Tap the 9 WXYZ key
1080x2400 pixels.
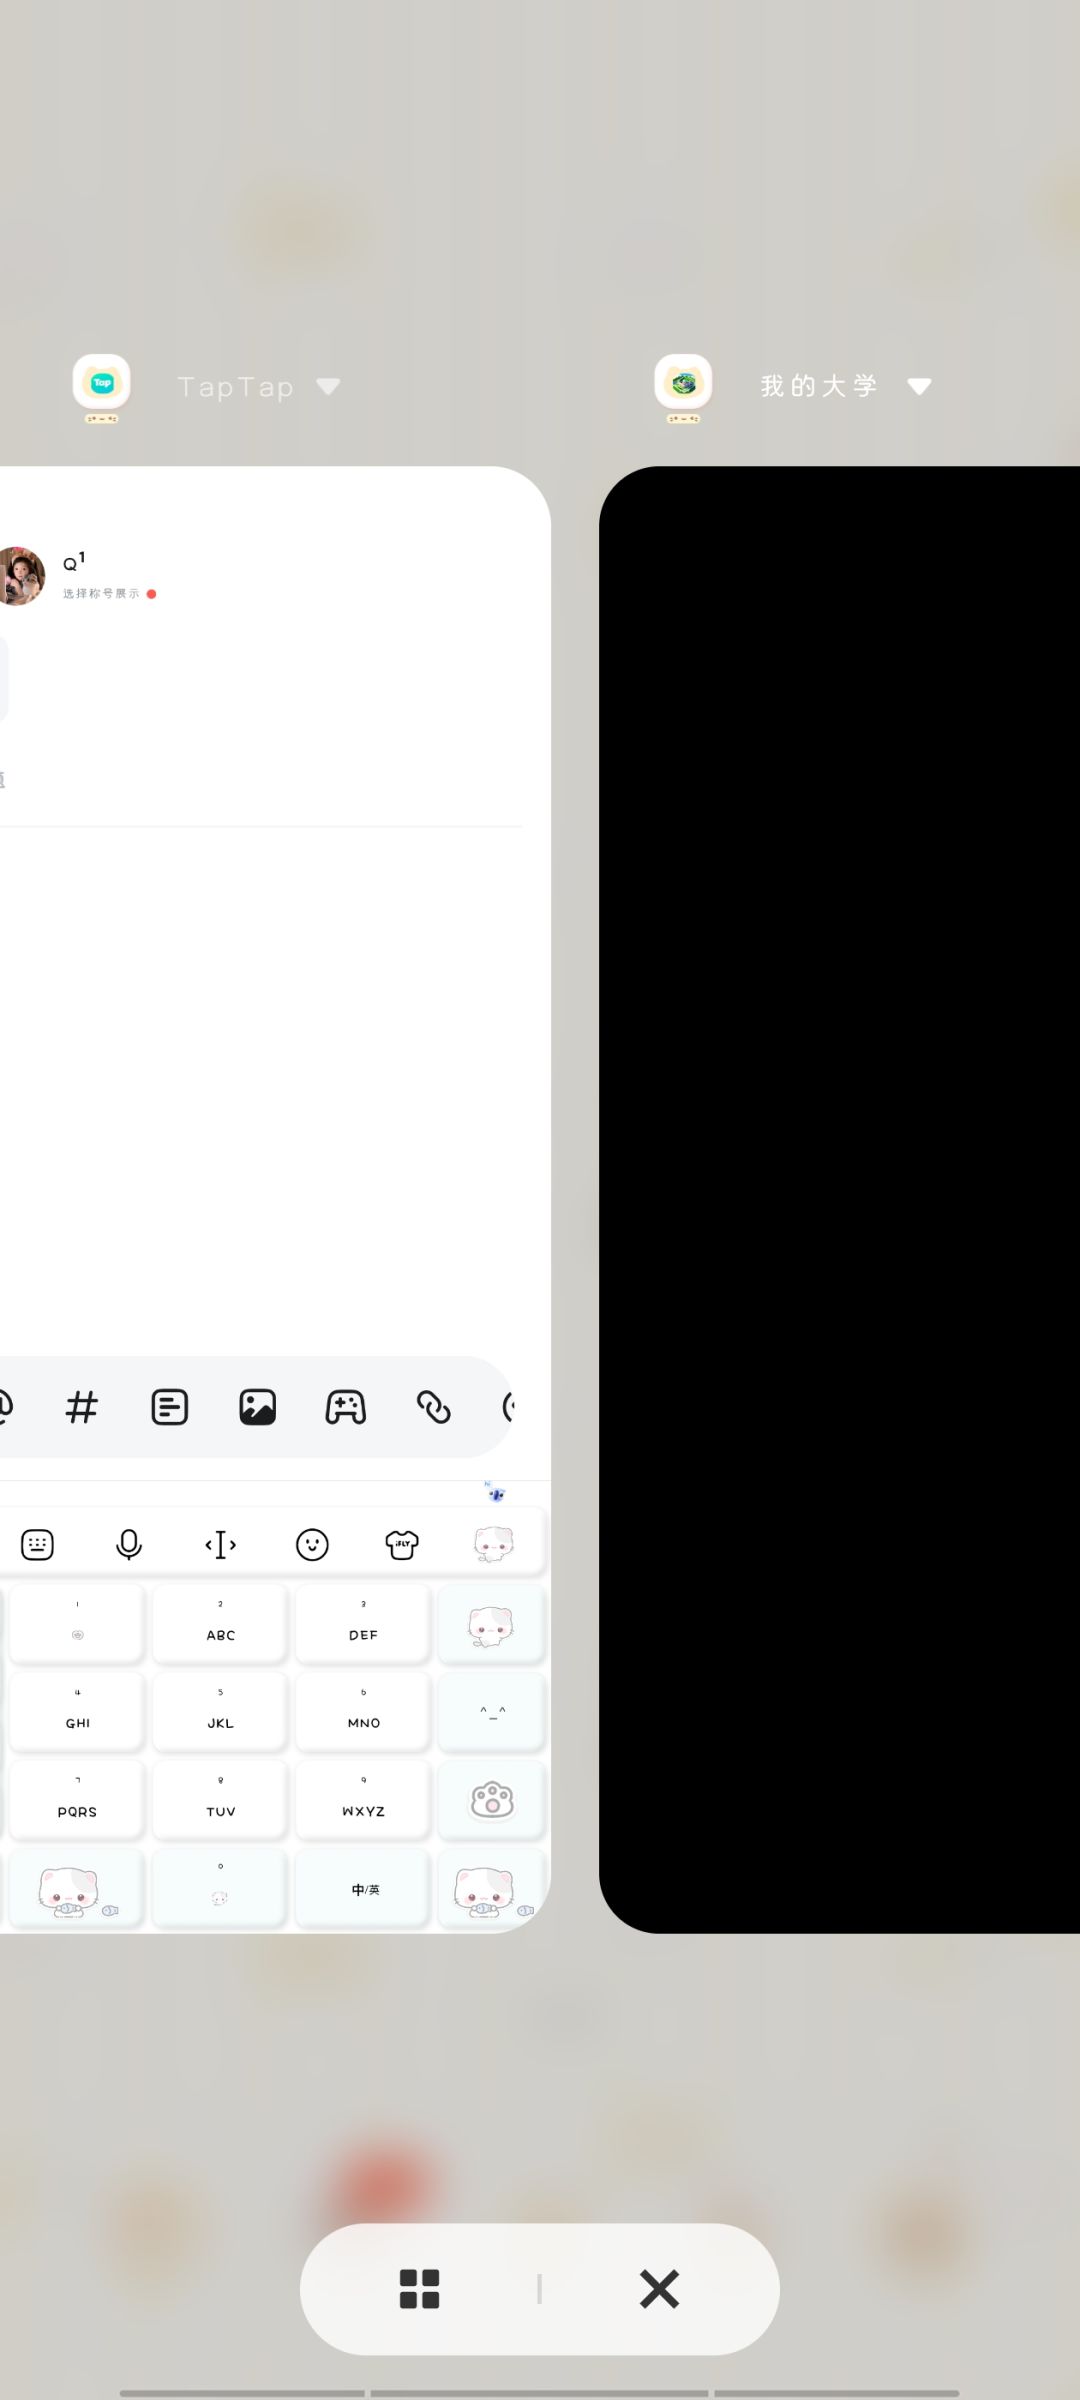[x=363, y=1800]
